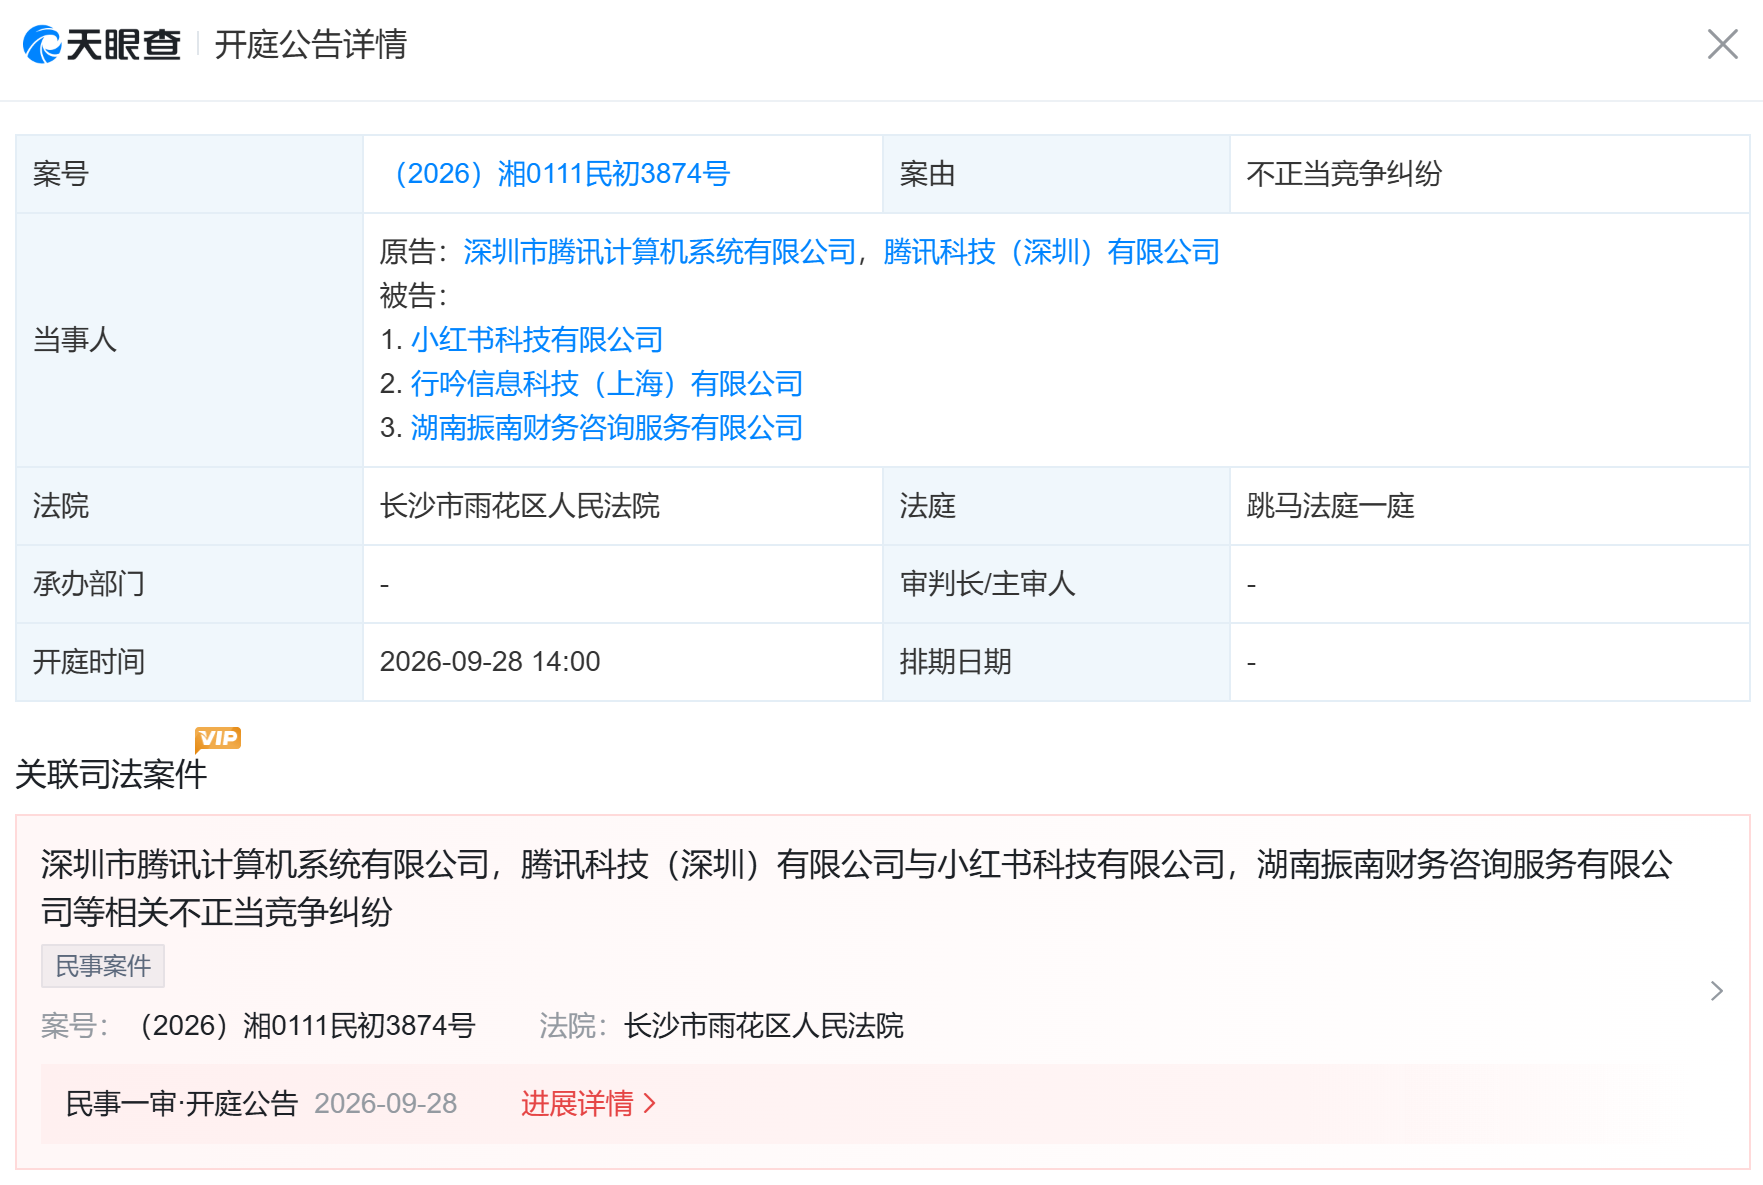Click the 排期日期 label

pos(956,662)
